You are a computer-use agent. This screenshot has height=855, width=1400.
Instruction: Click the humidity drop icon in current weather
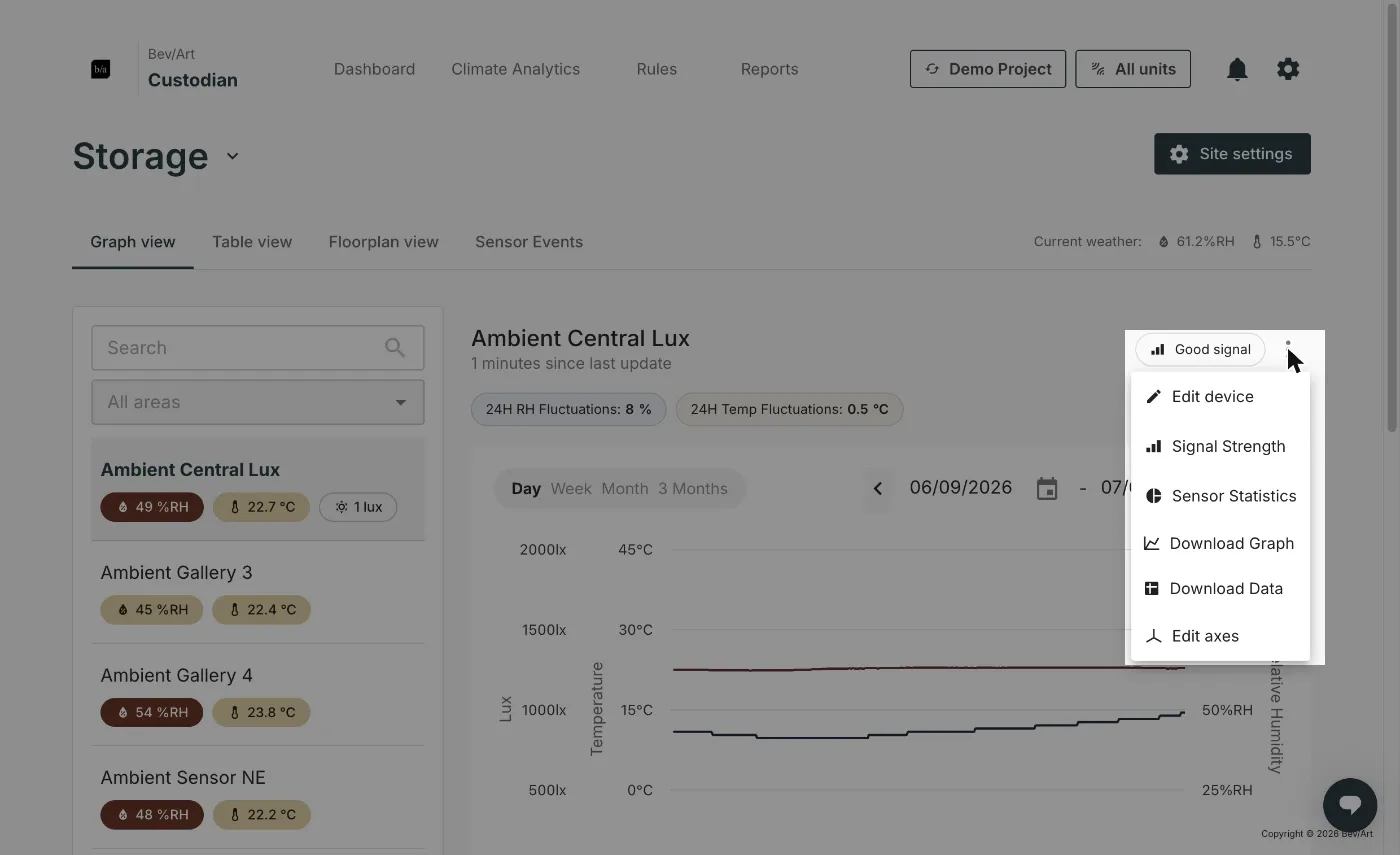tap(1164, 242)
